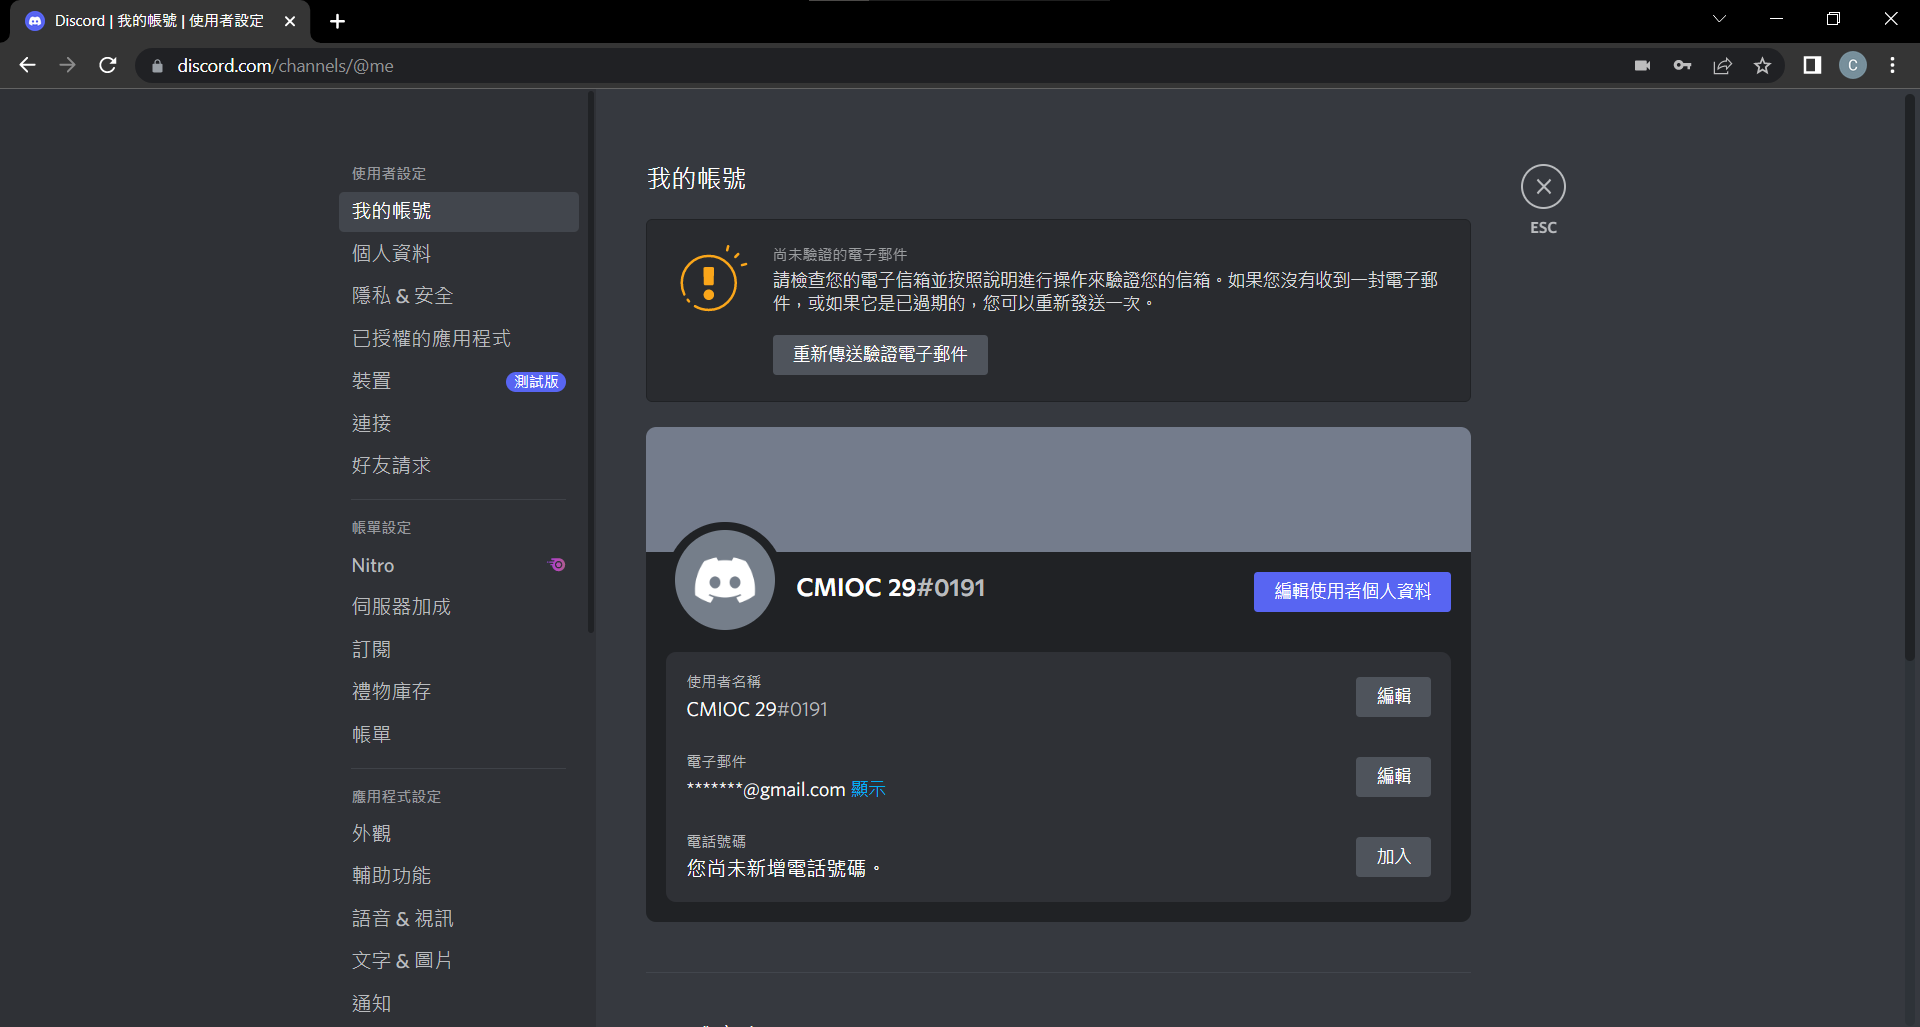
Task: Open Chrome profile avatar C
Action: (1853, 65)
